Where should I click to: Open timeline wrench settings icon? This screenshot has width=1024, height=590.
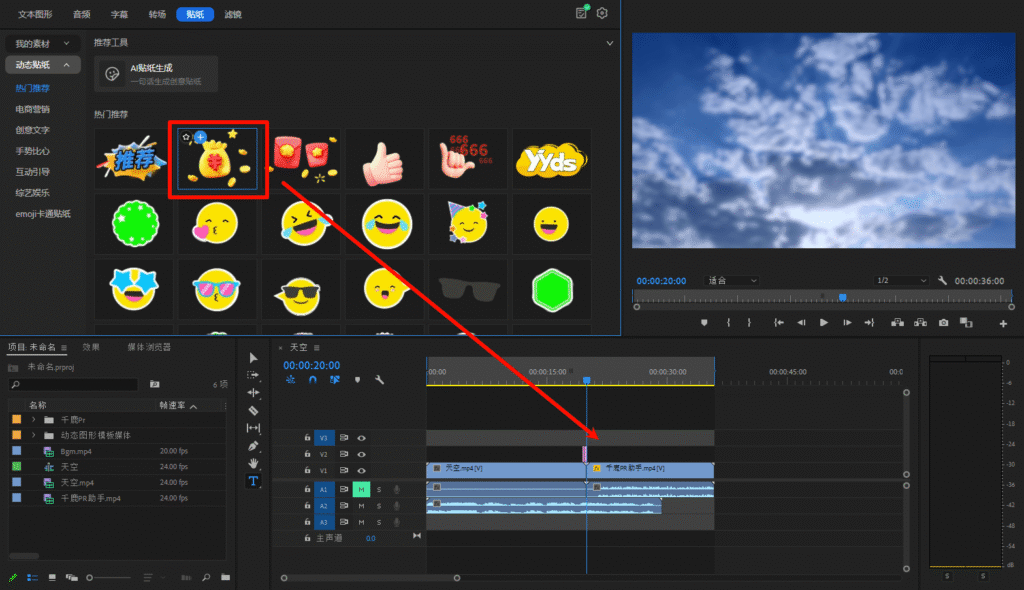379,380
